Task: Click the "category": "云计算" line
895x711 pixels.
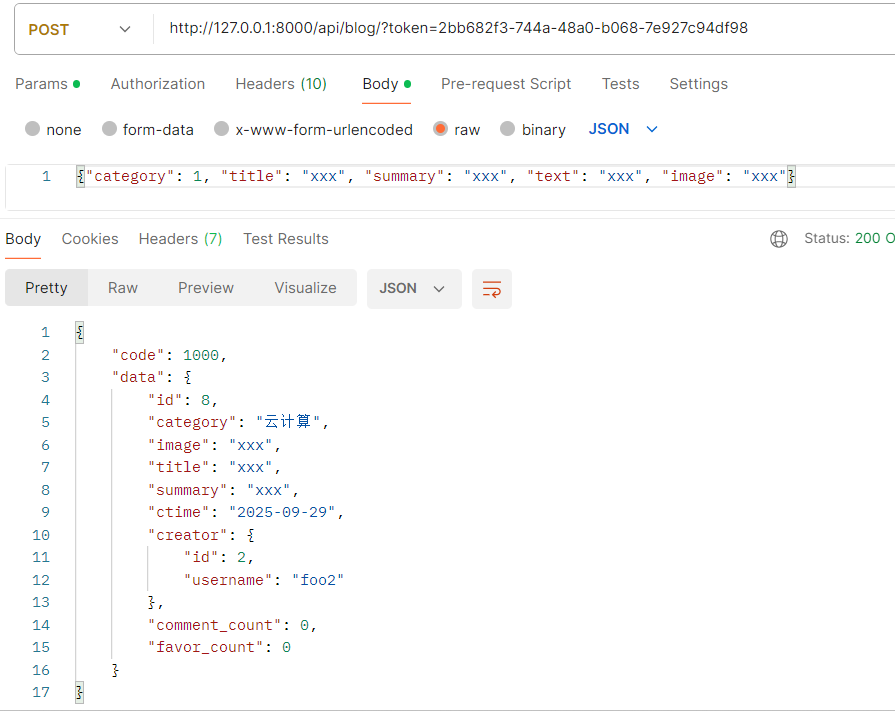Action: [238, 422]
